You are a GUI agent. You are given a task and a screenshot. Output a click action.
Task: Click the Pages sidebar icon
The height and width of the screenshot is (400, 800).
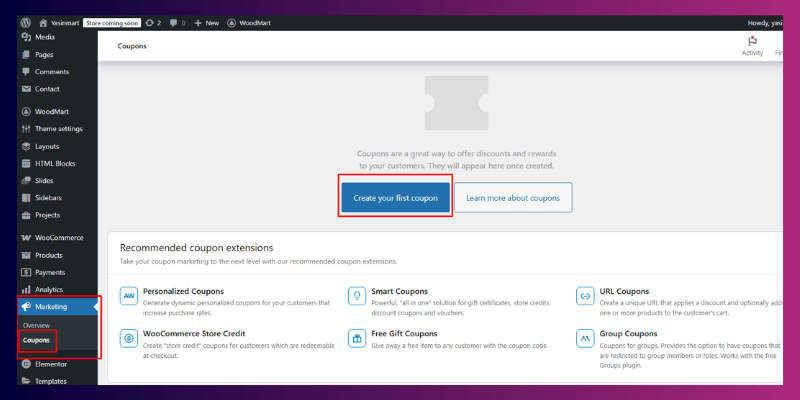tap(27, 55)
